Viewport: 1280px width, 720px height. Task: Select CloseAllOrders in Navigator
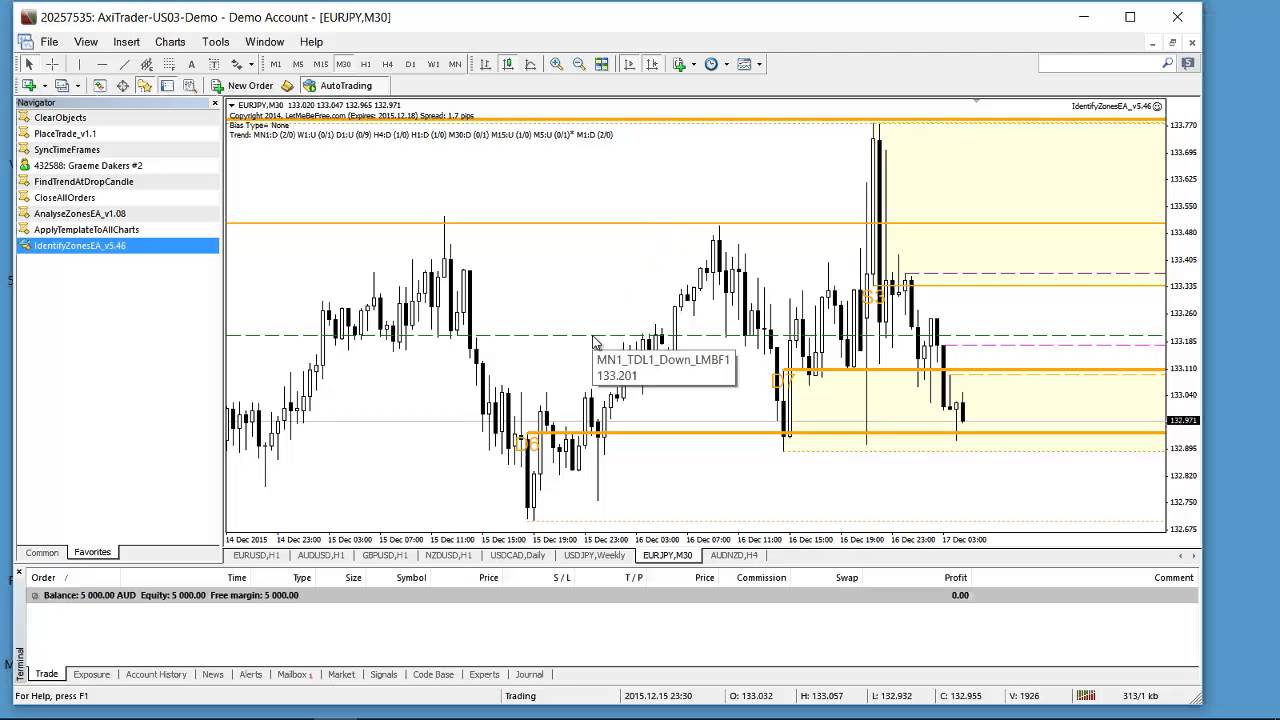pyautogui.click(x=65, y=197)
